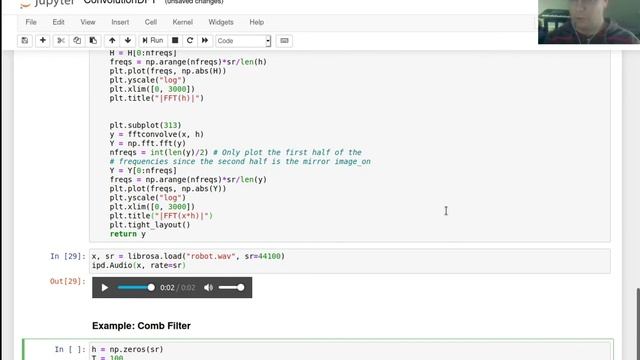
Task: Open the command palette keyboard icon
Action: pos(284,41)
